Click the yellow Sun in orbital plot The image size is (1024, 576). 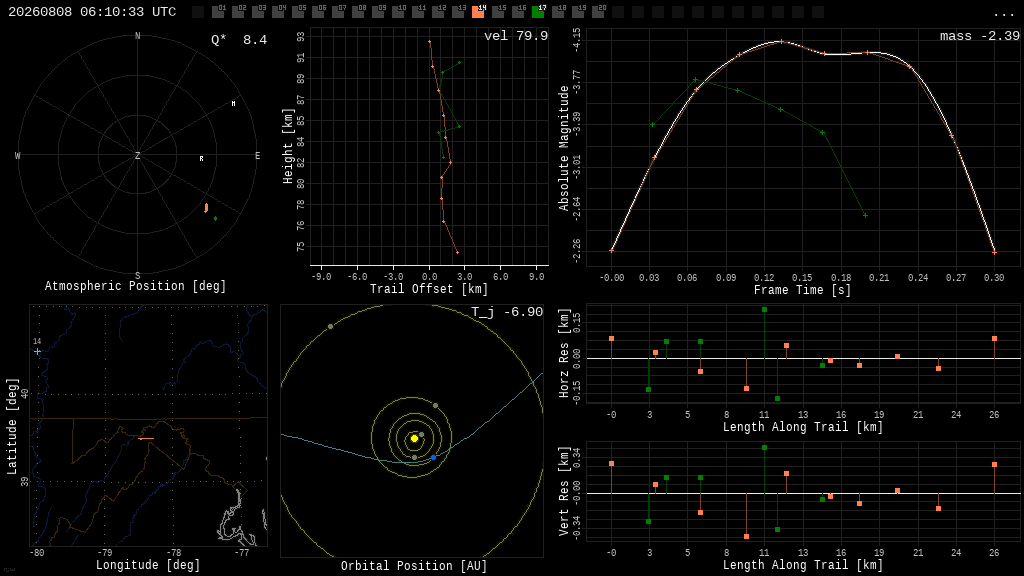[414, 439]
